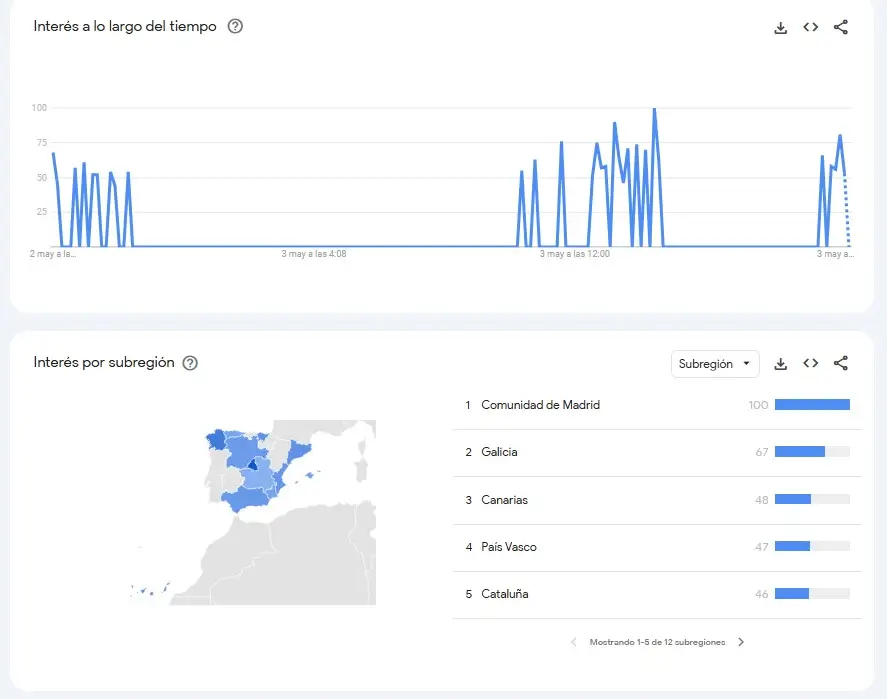Click the Canary Islands on the map

tap(149, 590)
